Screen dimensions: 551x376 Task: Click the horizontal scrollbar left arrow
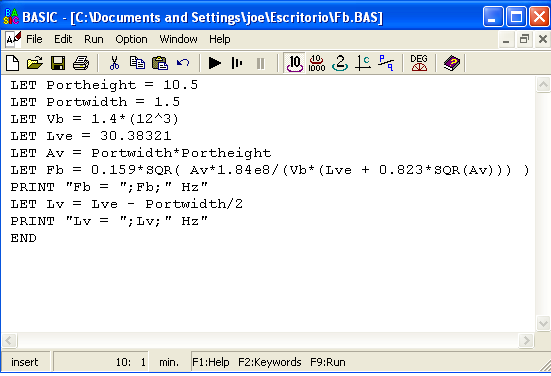9,340
